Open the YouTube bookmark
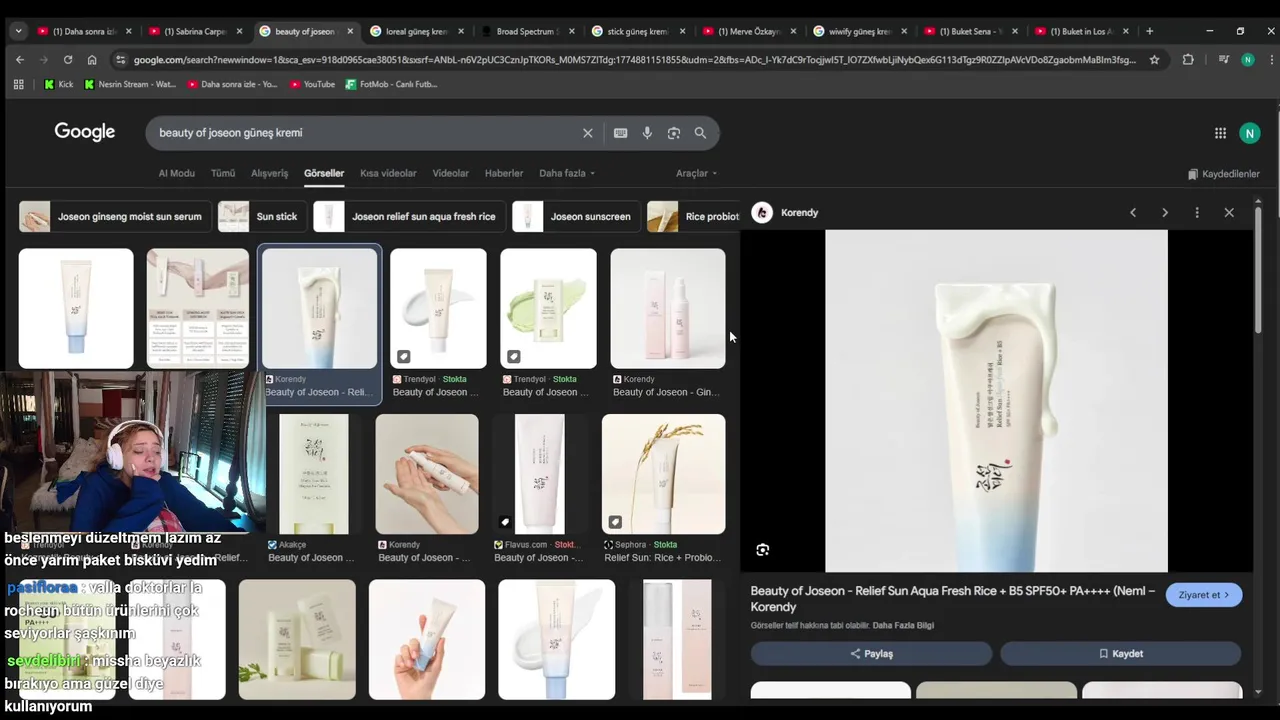This screenshot has height=720, width=1280. 312,84
